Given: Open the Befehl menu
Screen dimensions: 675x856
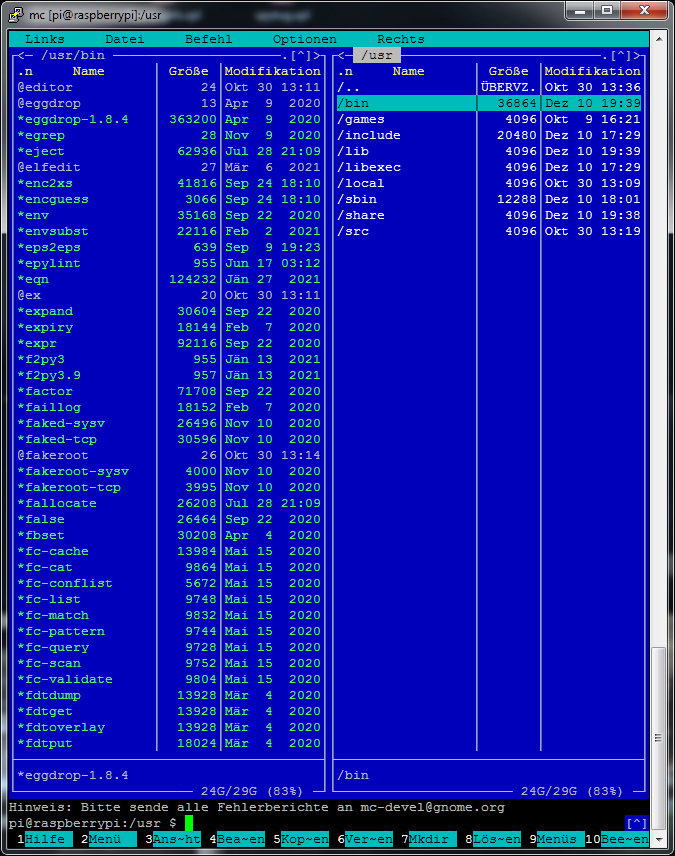Looking at the screenshot, I should pyautogui.click(x=208, y=39).
